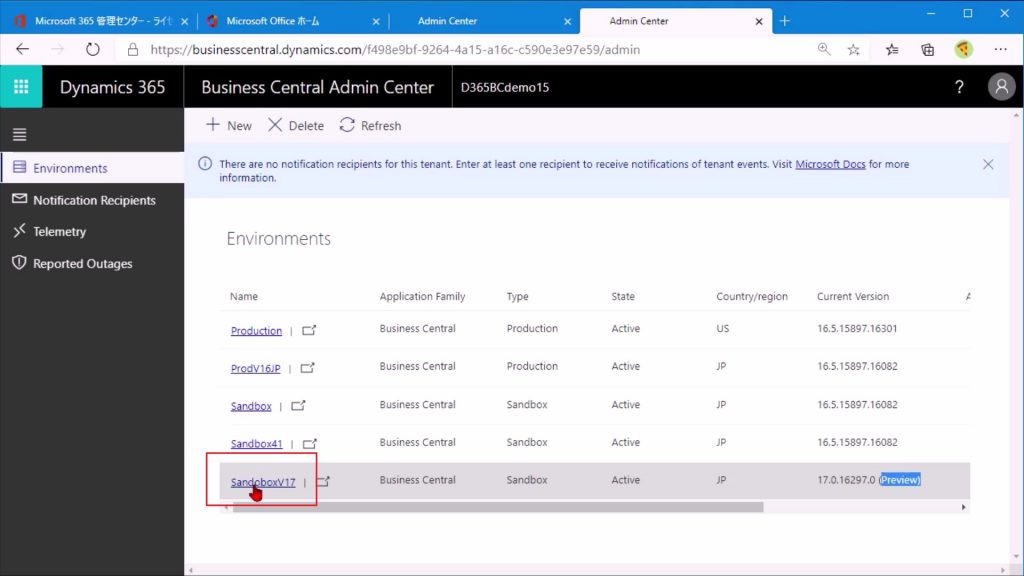The image size is (1024, 576).
Task: Open a new browser tab
Action: coord(784,21)
